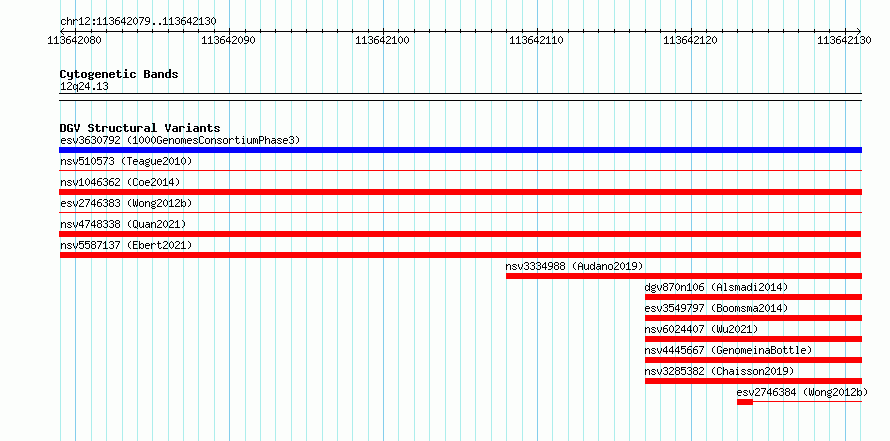
Task: Click the esv3630792 1000GenomesConsortiumPhase3 label
Action: (x=180, y=140)
